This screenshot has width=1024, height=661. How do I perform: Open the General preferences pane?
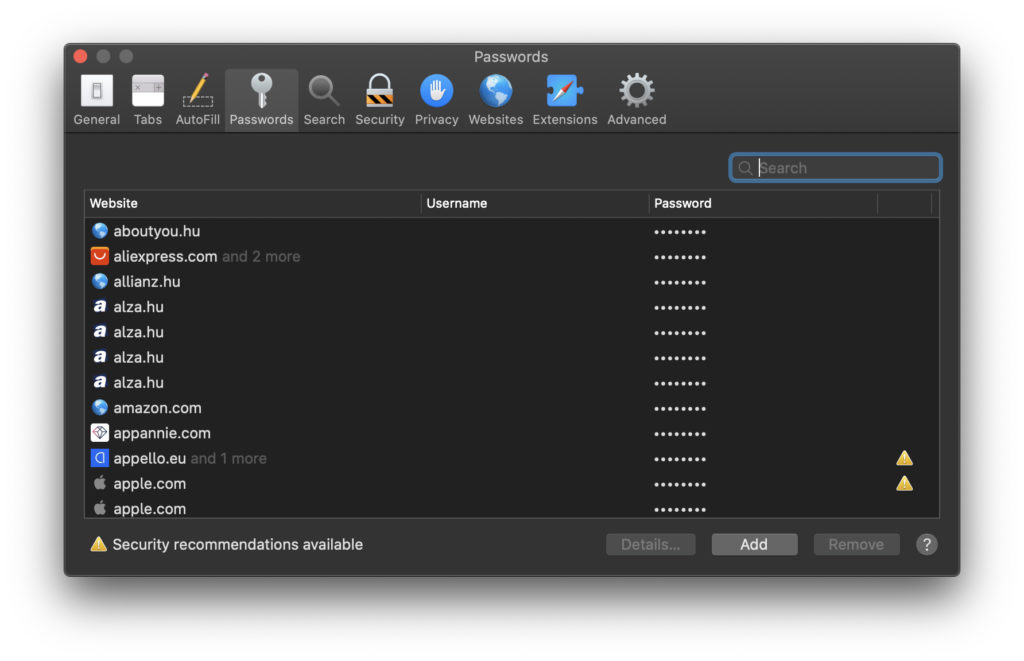pyautogui.click(x=97, y=101)
